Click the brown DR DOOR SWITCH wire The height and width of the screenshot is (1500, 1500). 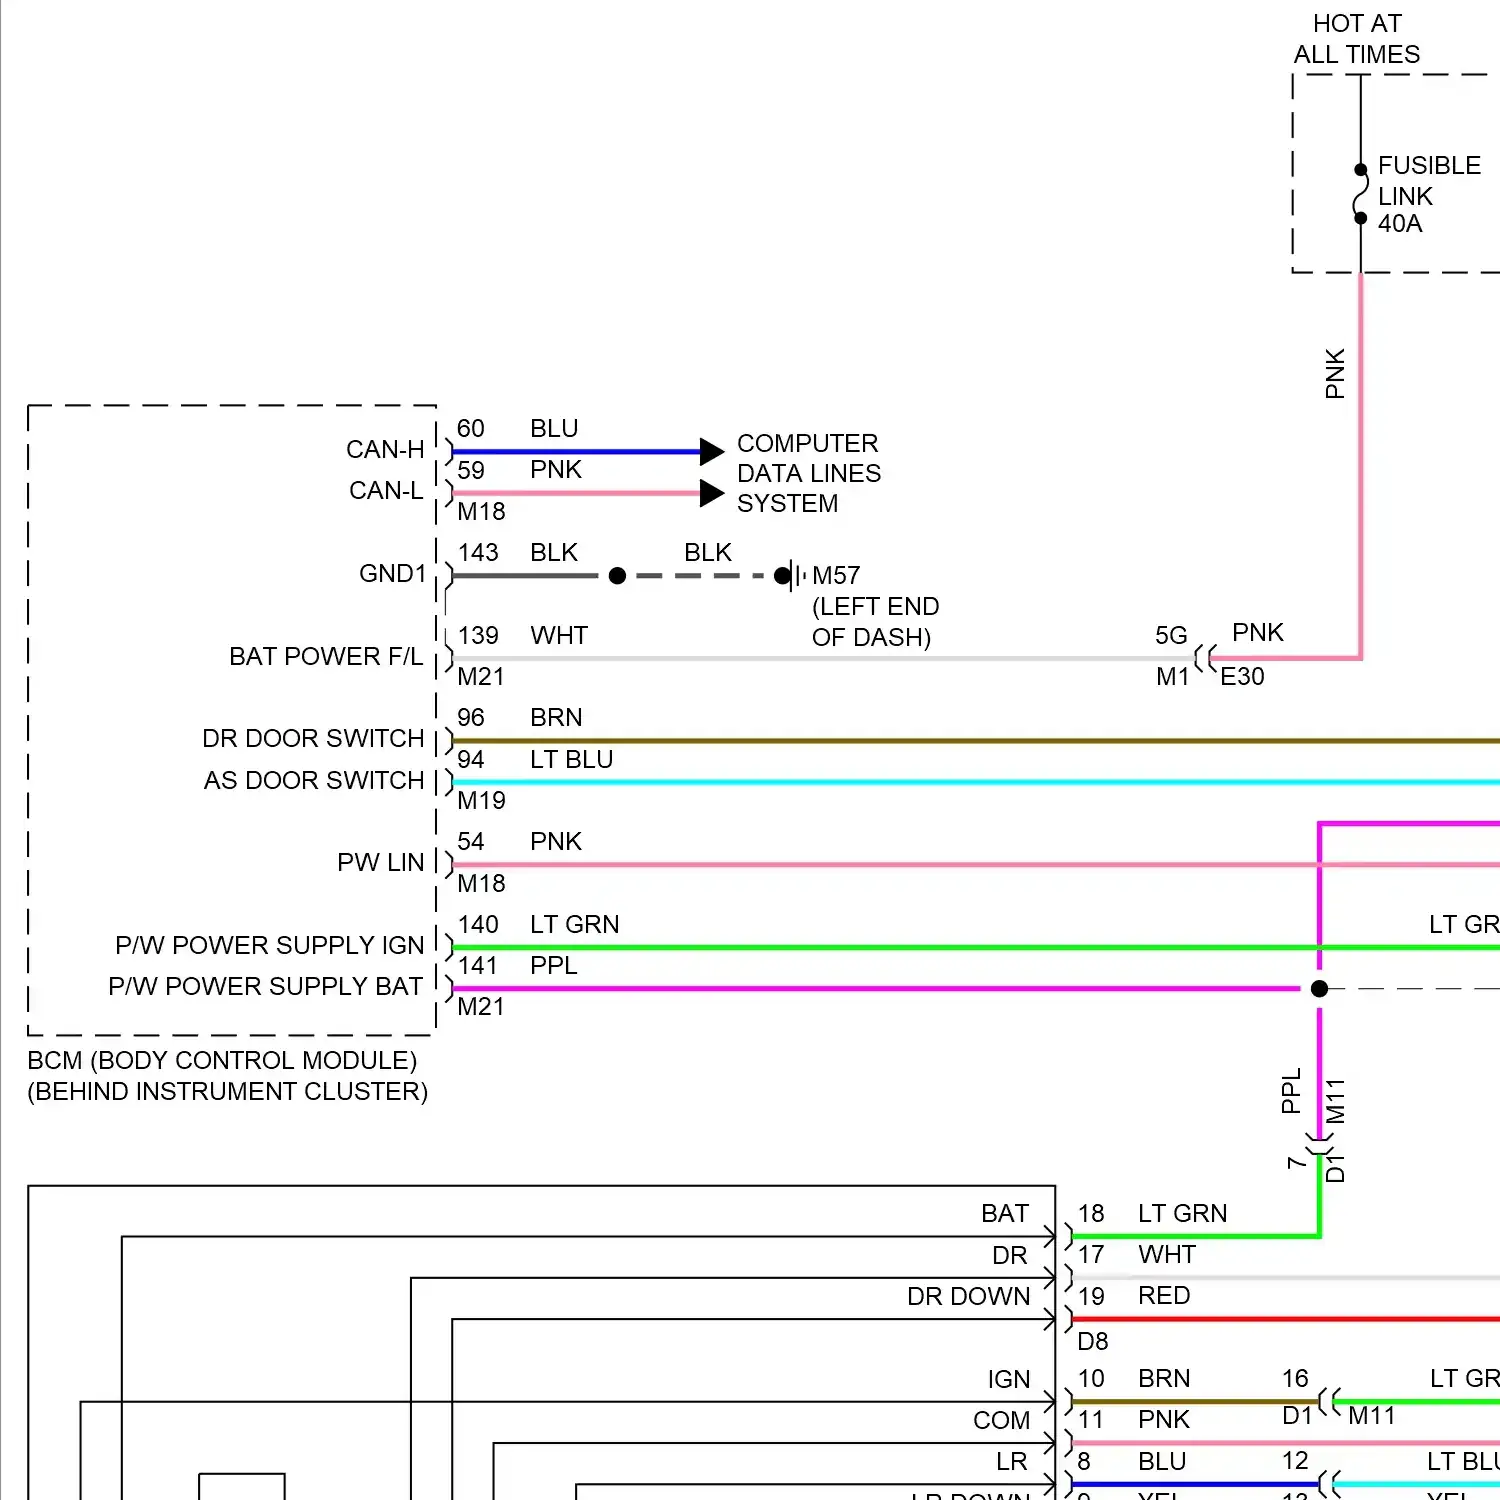[975, 741]
